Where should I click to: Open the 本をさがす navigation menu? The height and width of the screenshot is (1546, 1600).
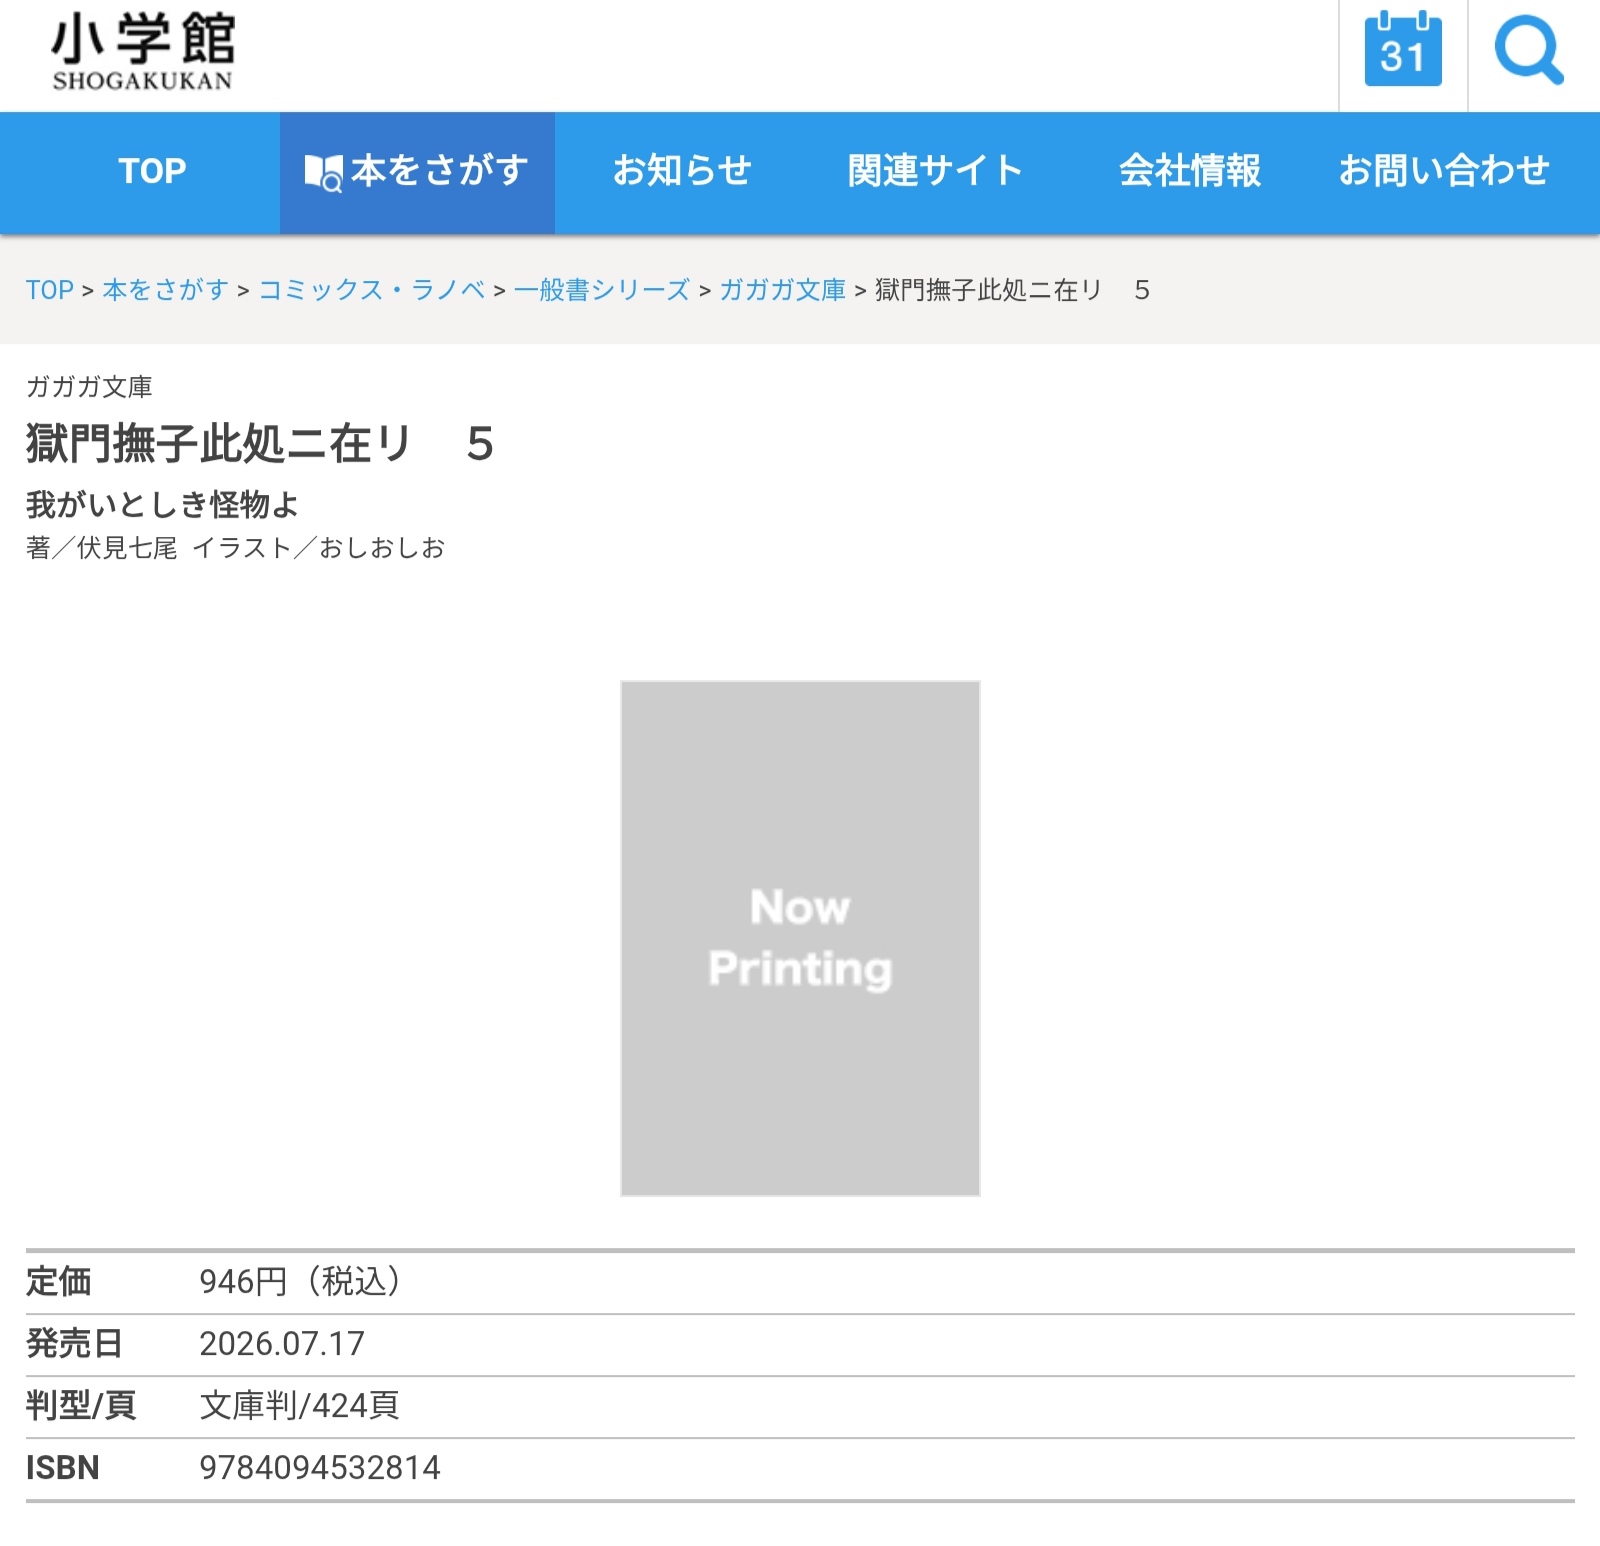417,171
